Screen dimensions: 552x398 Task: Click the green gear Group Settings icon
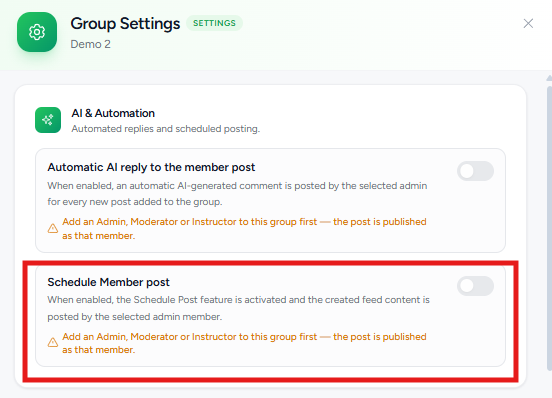pyautogui.click(x=37, y=32)
